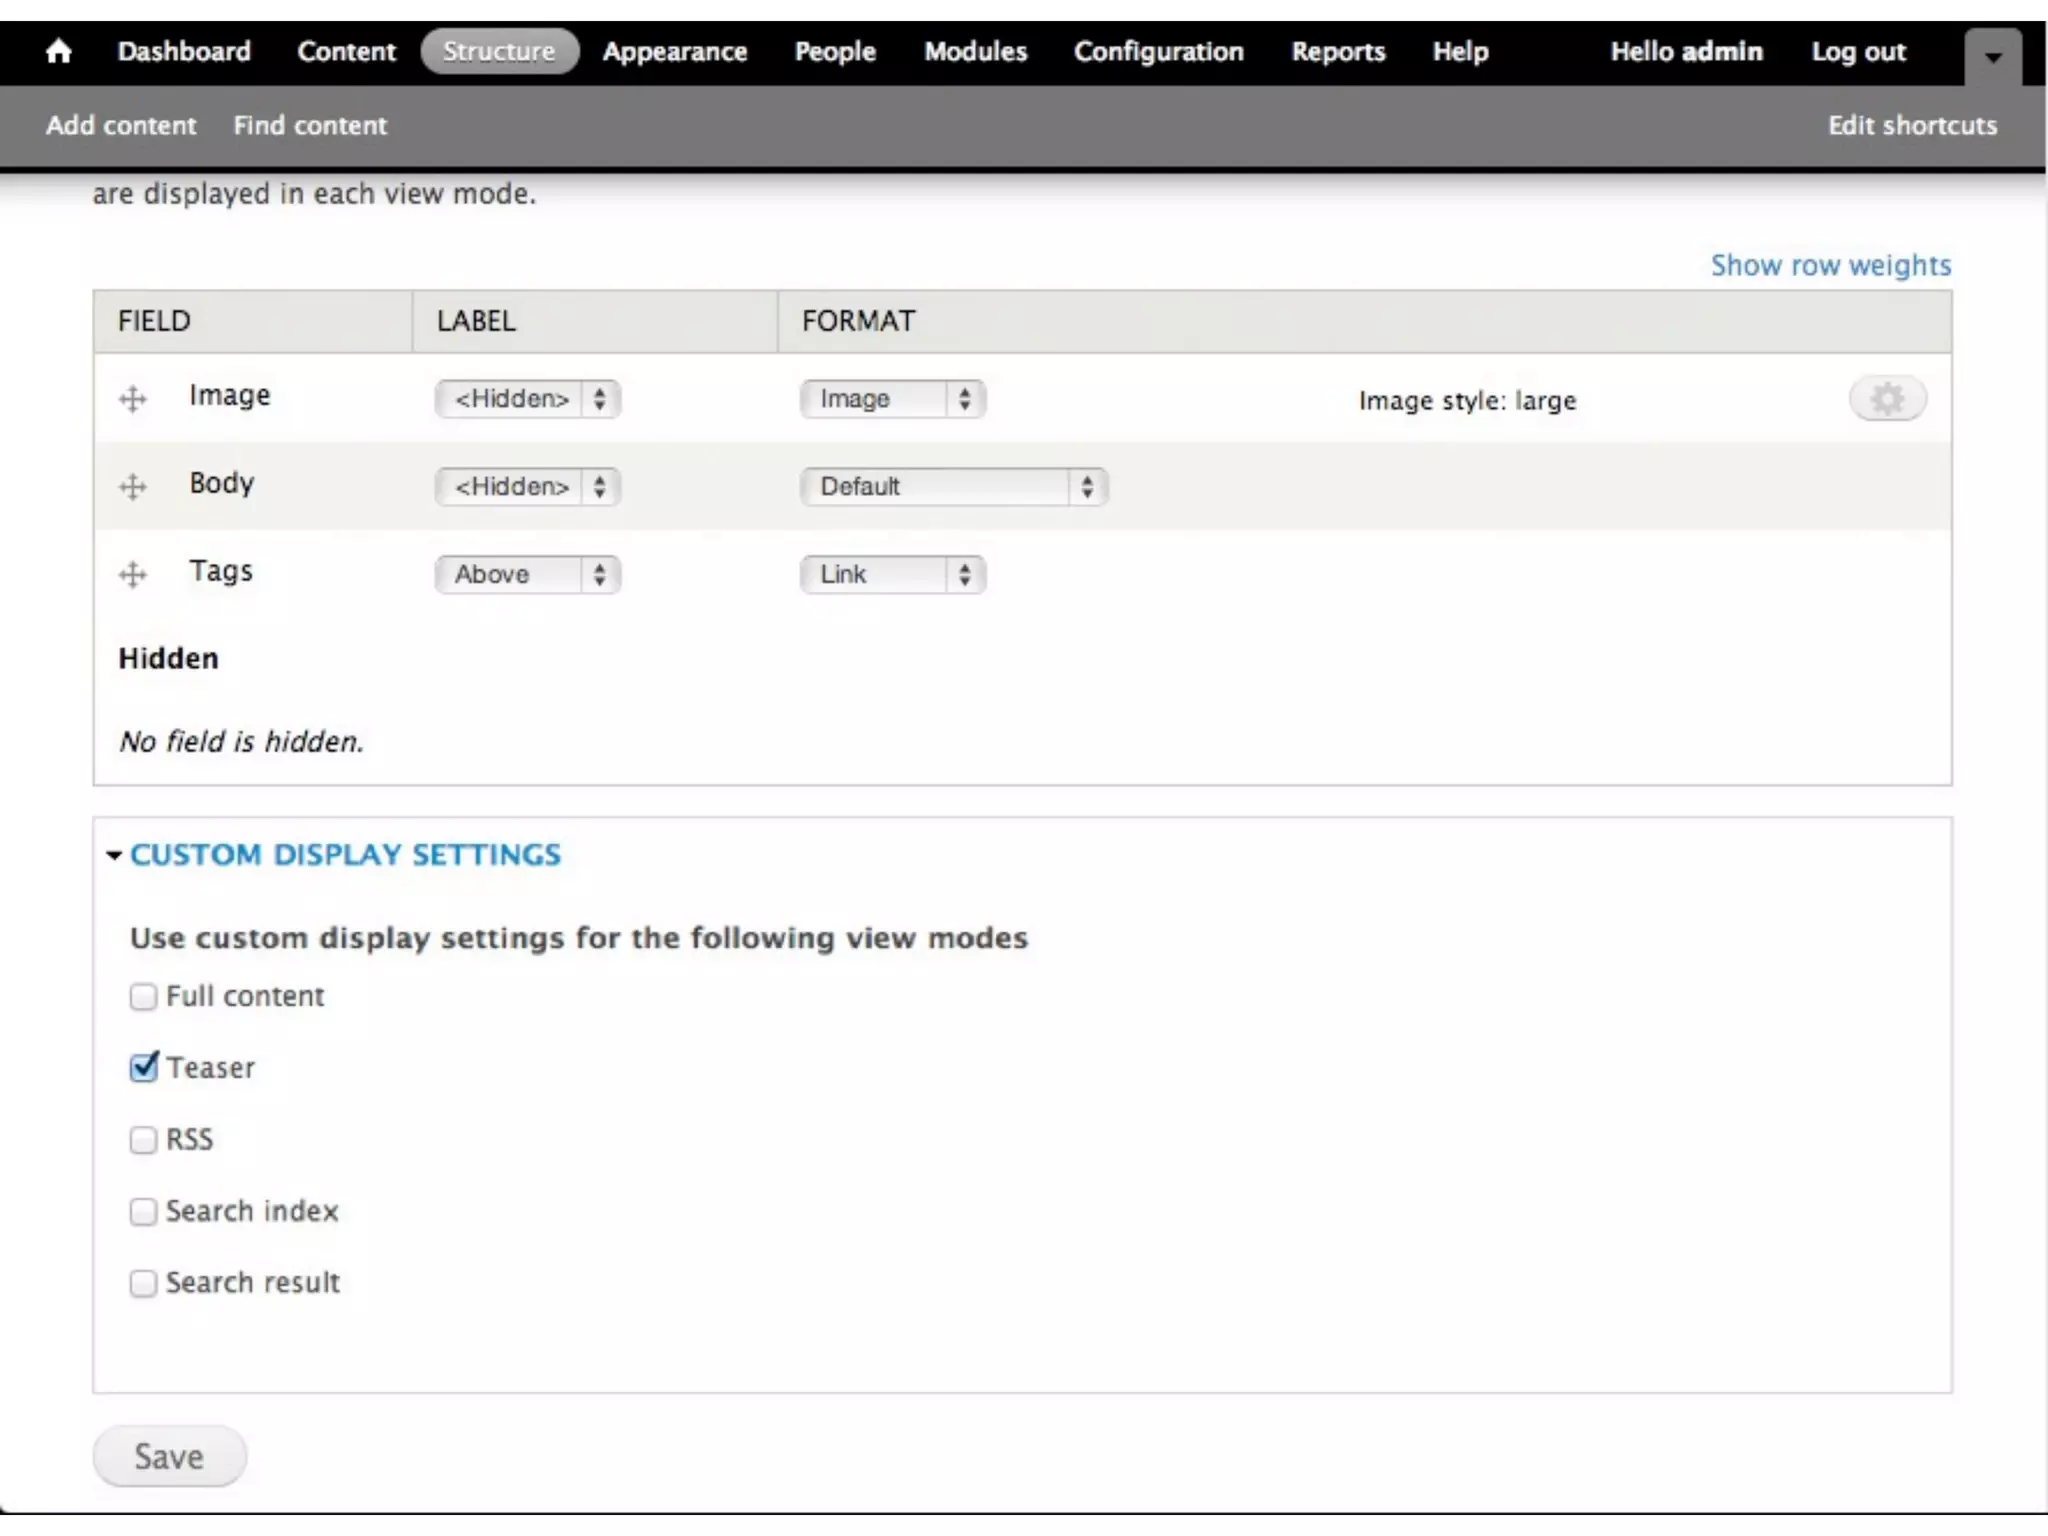Collapse Custom Display Settings fieldset
The width and height of the screenshot is (2048, 1536).
pyautogui.click(x=345, y=855)
